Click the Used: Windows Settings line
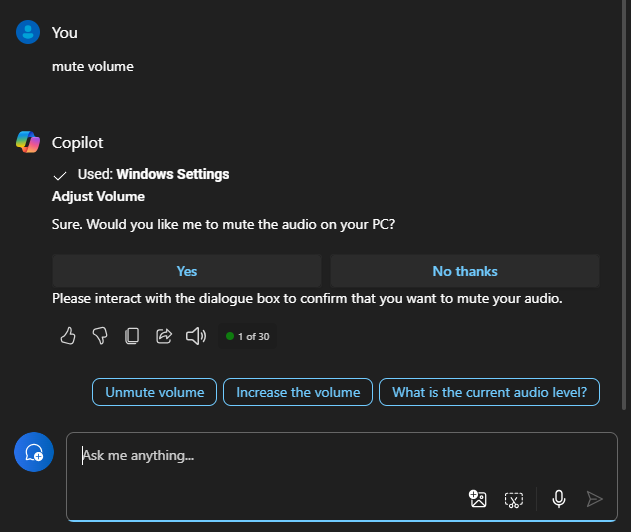This screenshot has height=532, width=631. (141, 174)
